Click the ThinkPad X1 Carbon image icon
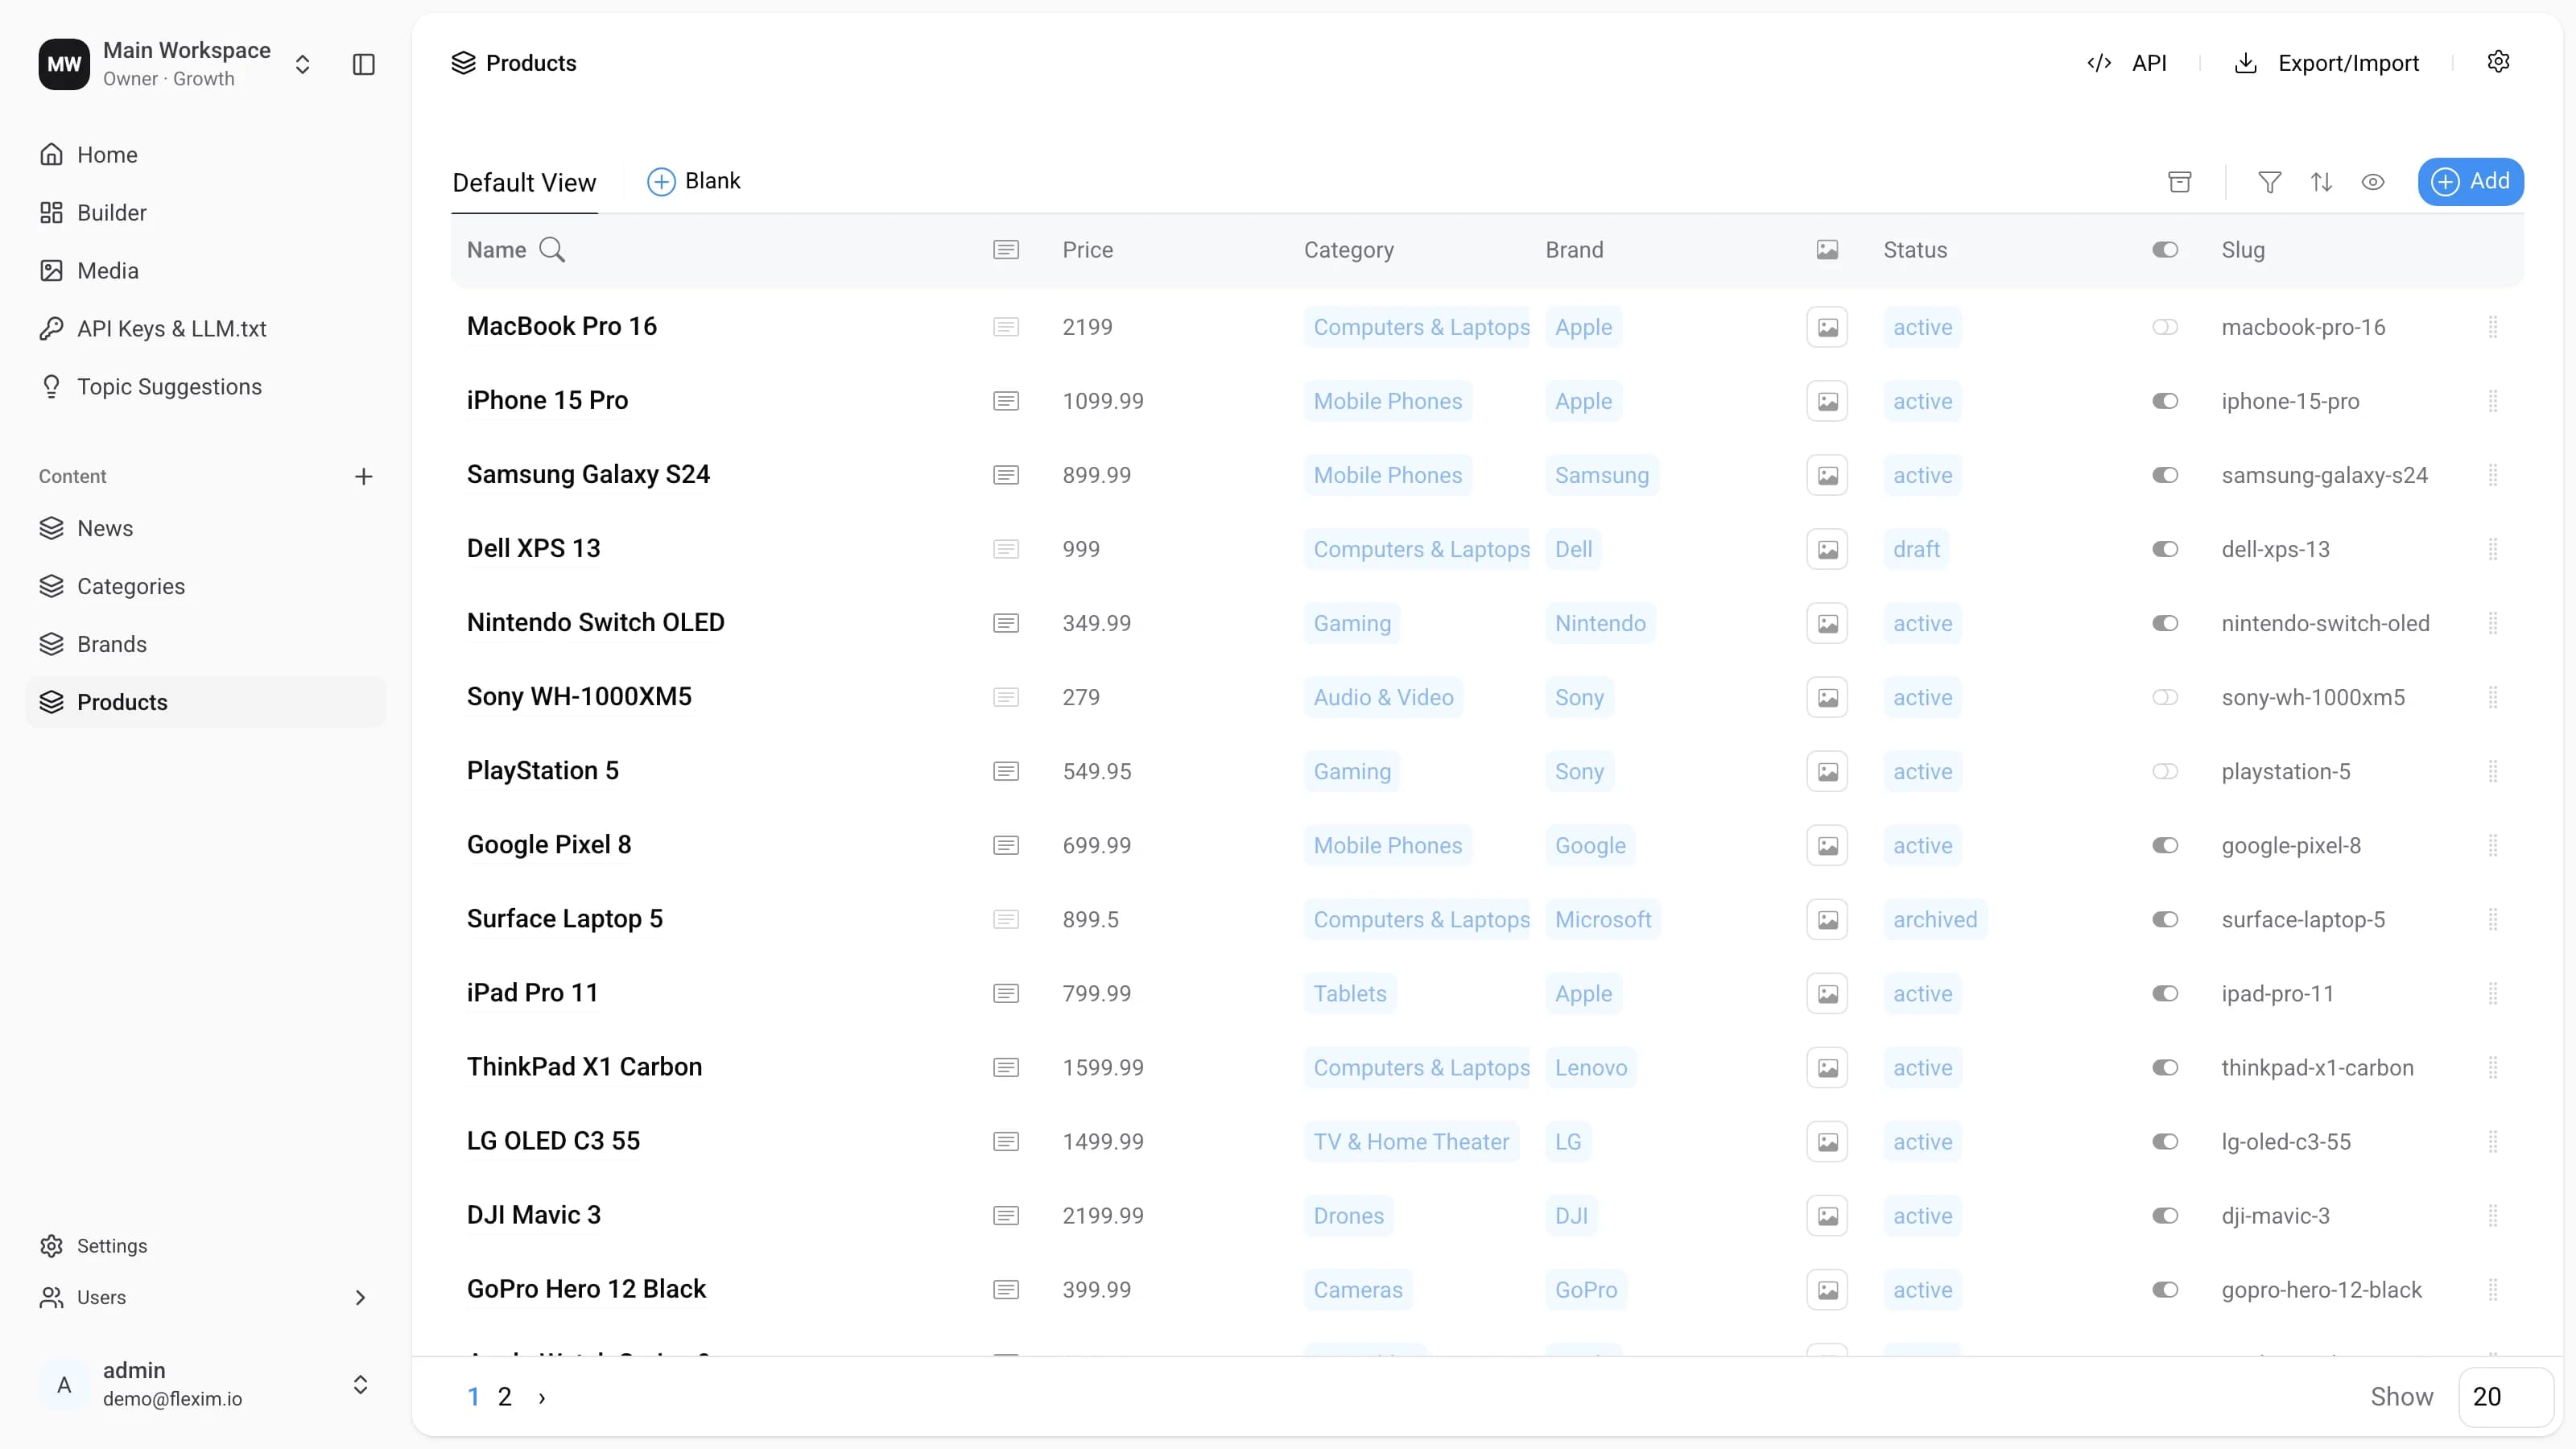This screenshot has height=1449, width=2576. pyautogui.click(x=1827, y=1067)
